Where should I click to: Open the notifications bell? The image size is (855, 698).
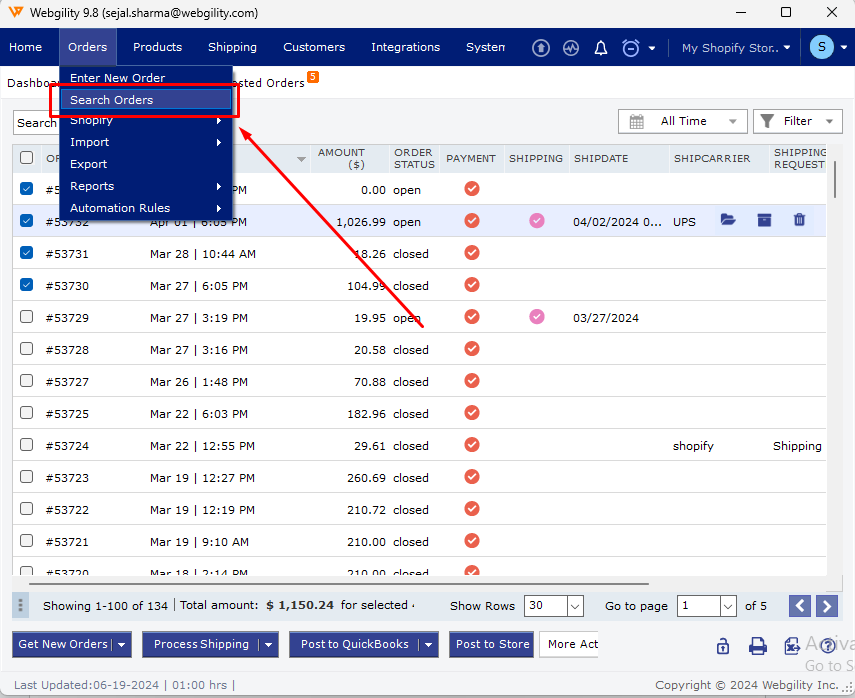point(600,48)
